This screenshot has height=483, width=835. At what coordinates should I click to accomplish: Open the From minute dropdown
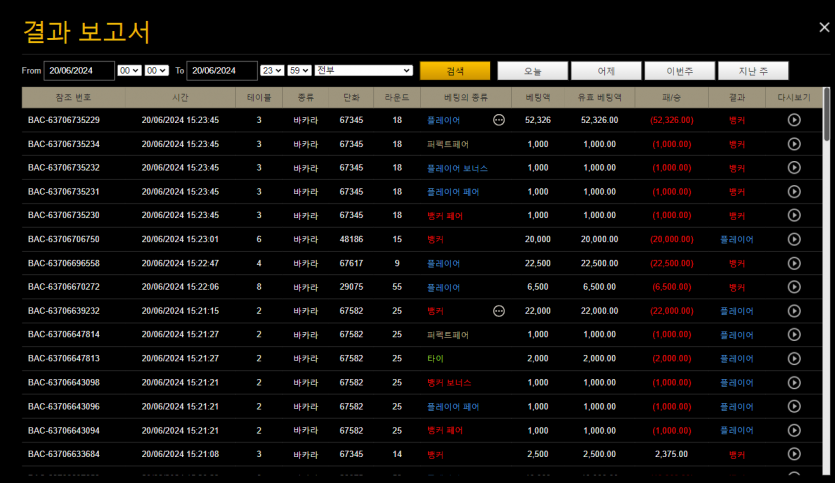157,70
